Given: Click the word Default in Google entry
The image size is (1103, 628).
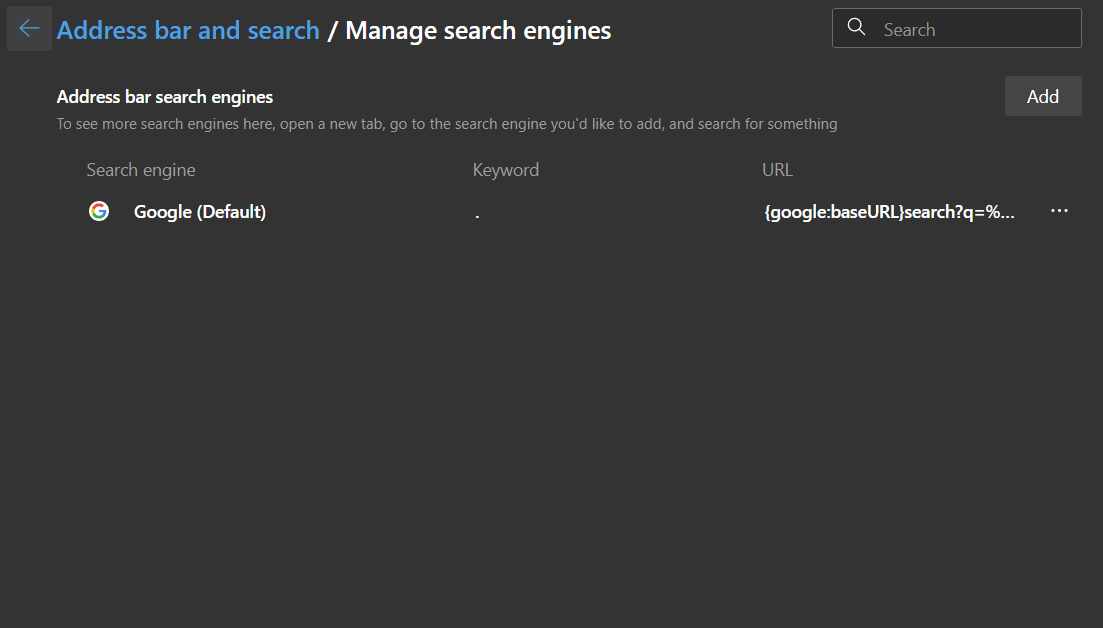Looking at the screenshot, I should pyautogui.click(x=231, y=212).
